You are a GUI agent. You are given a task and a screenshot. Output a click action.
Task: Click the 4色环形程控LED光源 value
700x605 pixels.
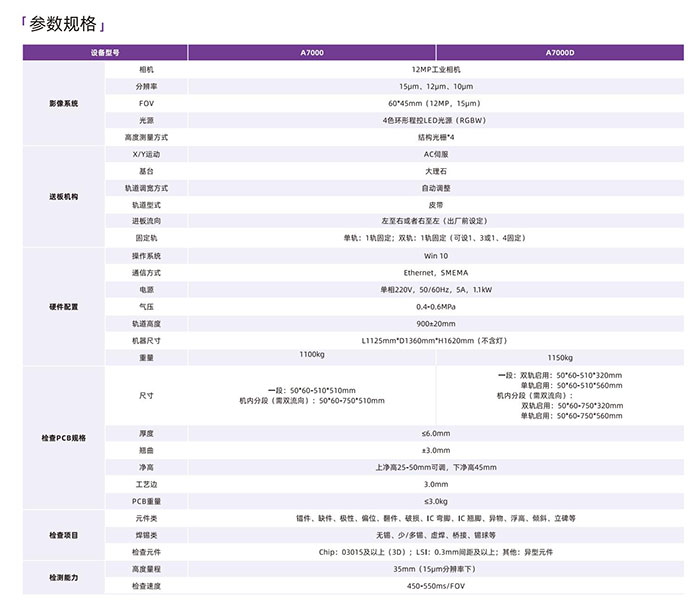(x=435, y=120)
